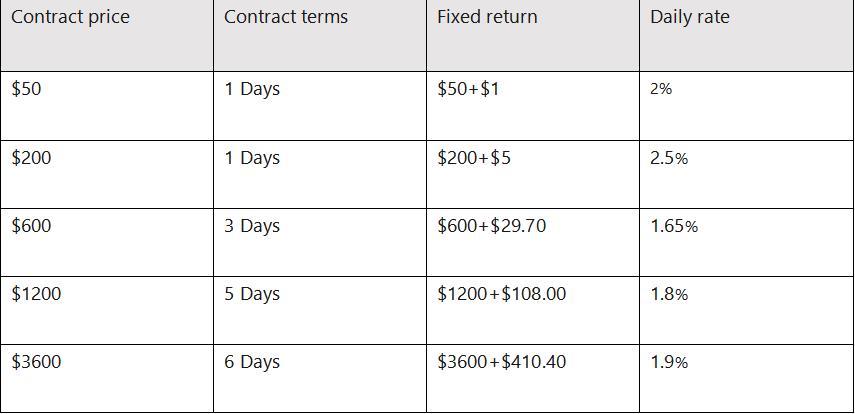Click the Contract price column header
The image size is (855, 414).
point(70,17)
